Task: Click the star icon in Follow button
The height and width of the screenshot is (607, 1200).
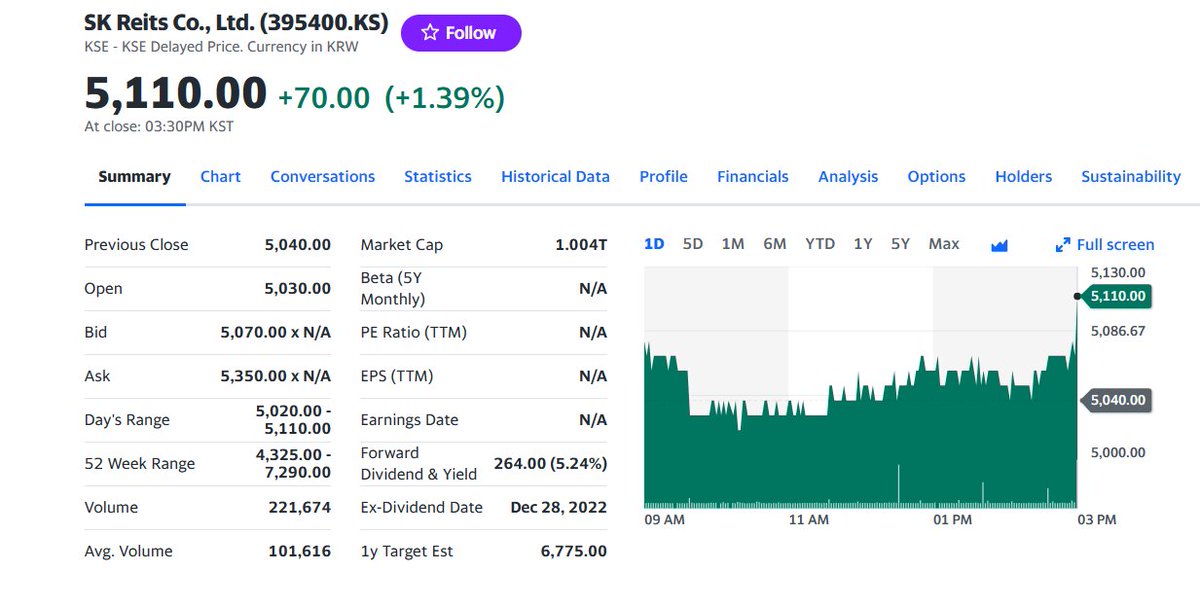Action: tap(430, 33)
